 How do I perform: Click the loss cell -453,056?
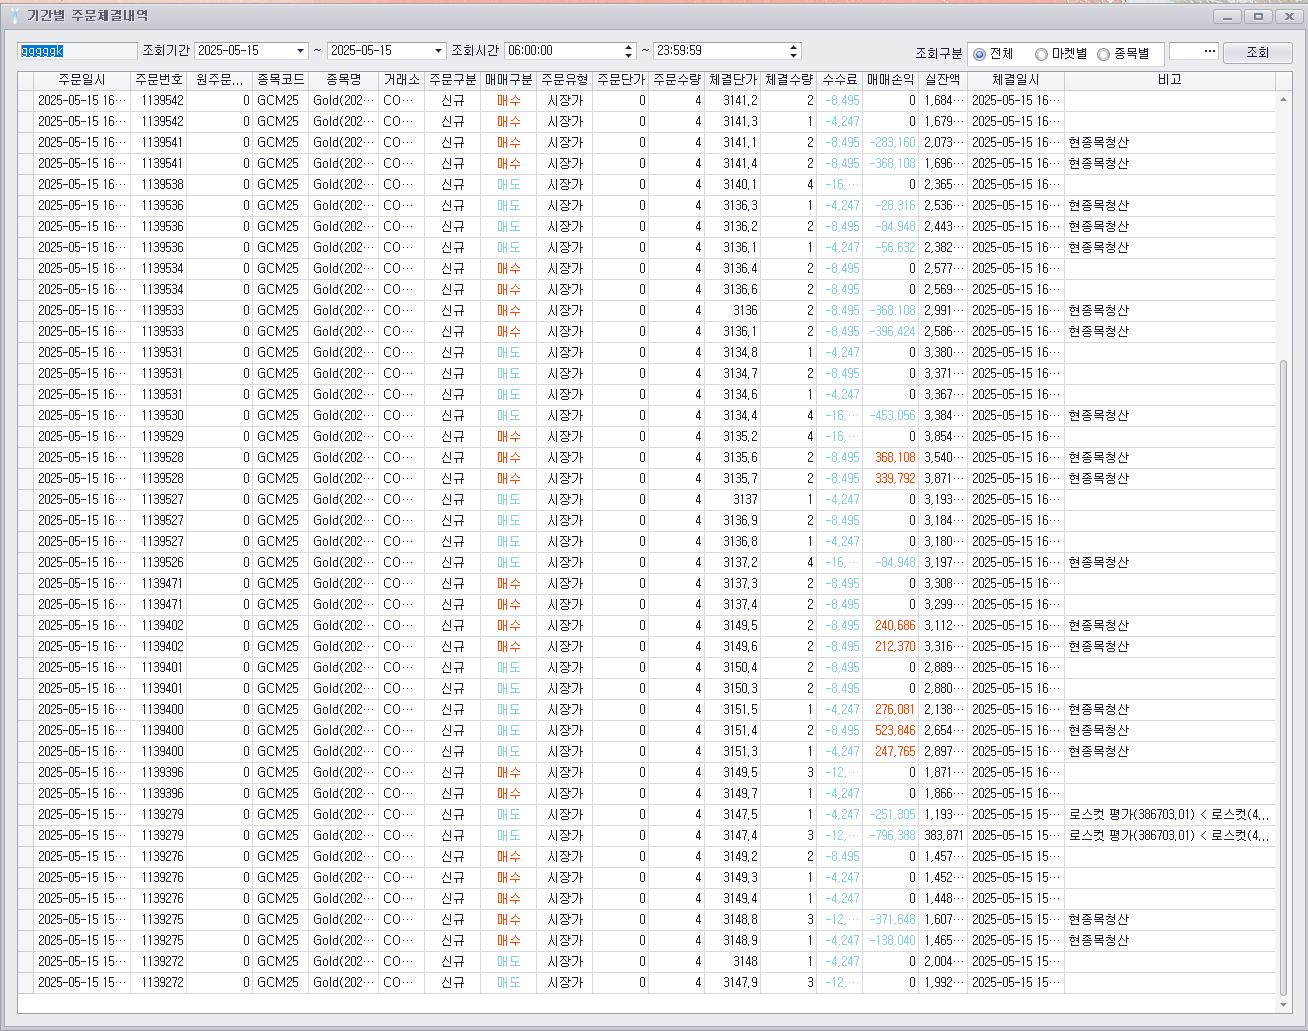coord(892,415)
